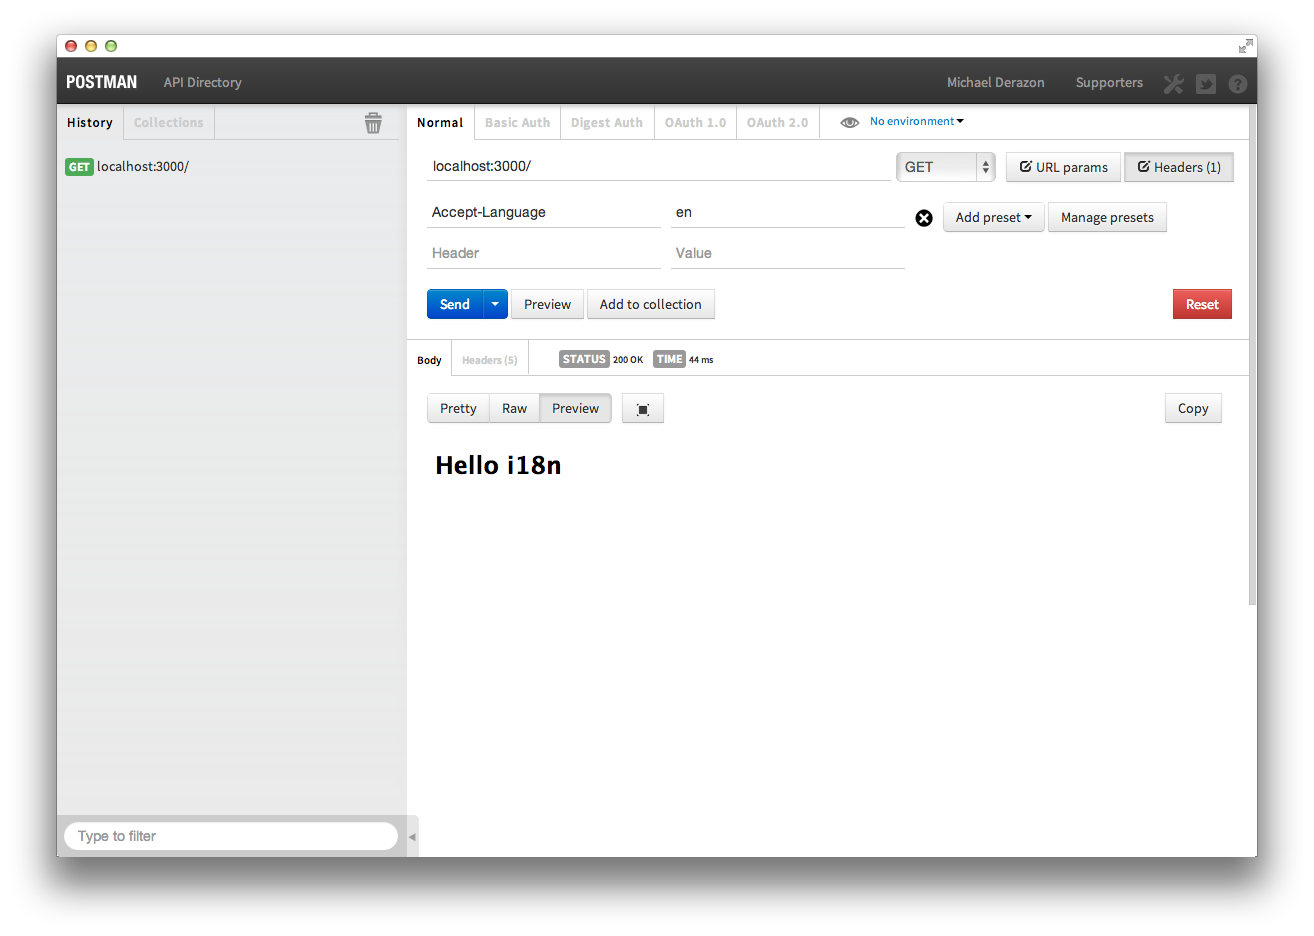1314x936 pixels.
Task: Expand the No environment dropdown
Action: pyautogui.click(x=916, y=121)
